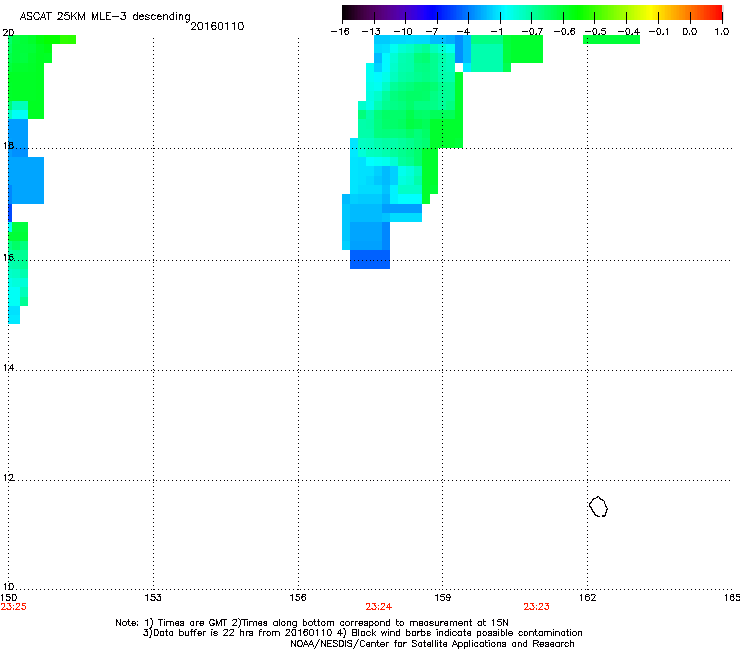740x650 pixels.
Task: Click the -0.4 color scale label
Action: click(x=629, y=32)
